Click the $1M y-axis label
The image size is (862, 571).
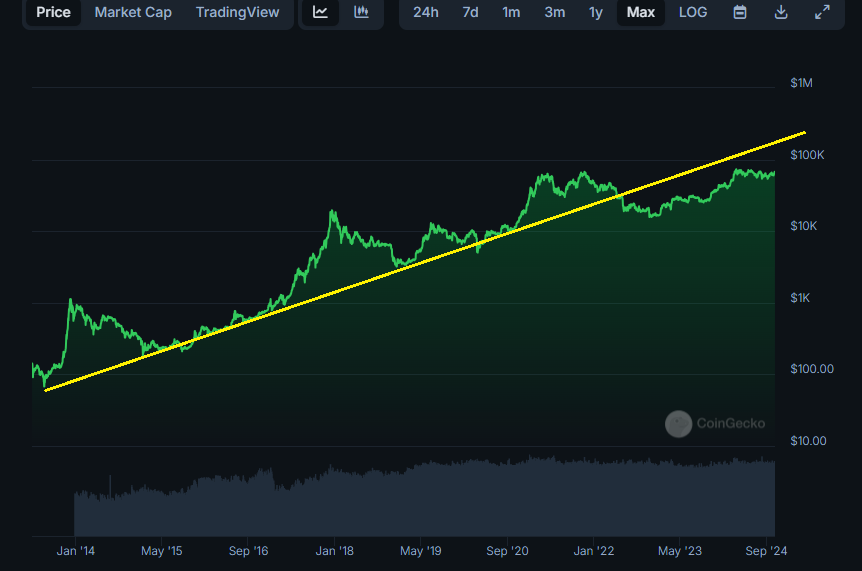click(801, 83)
